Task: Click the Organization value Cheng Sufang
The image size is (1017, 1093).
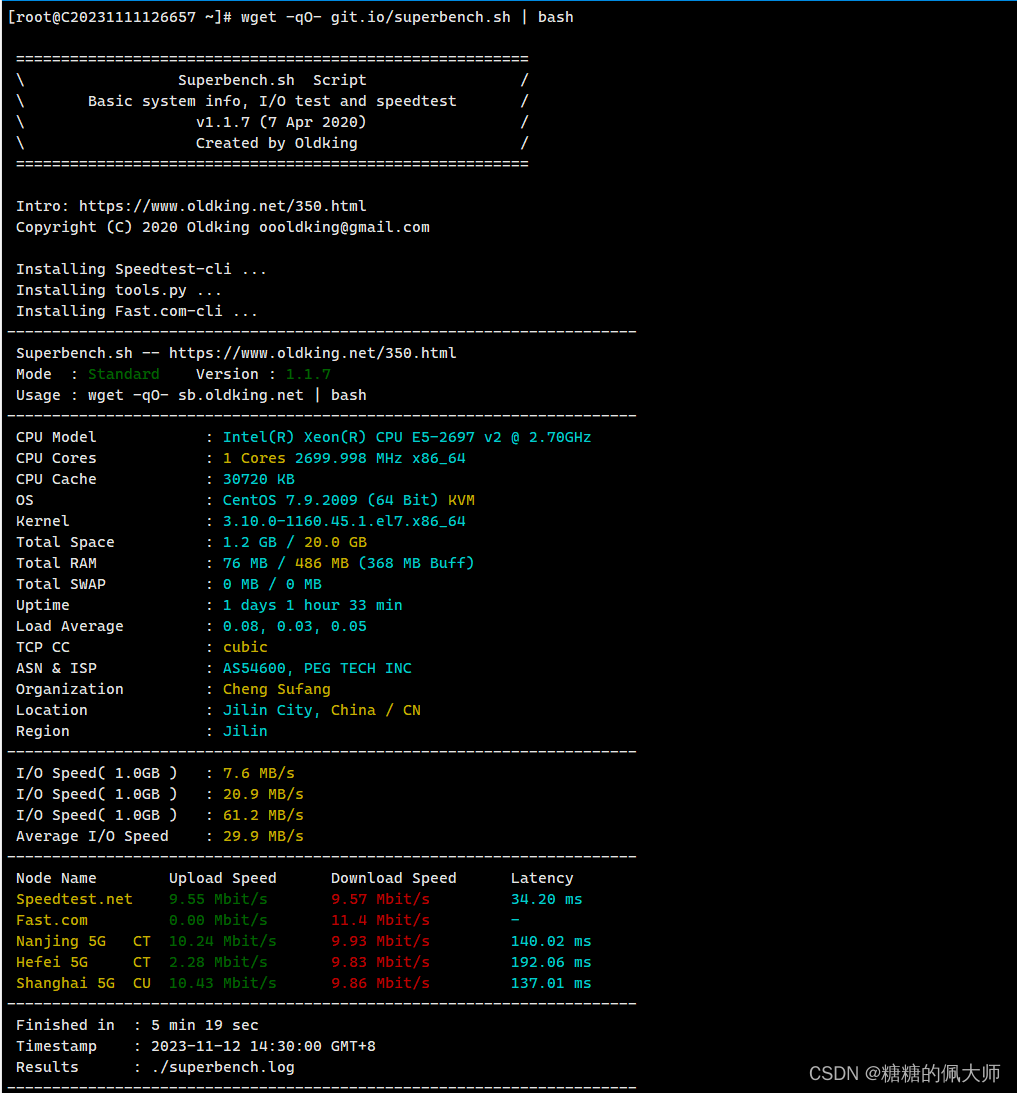Action: pyautogui.click(x=277, y=689)
